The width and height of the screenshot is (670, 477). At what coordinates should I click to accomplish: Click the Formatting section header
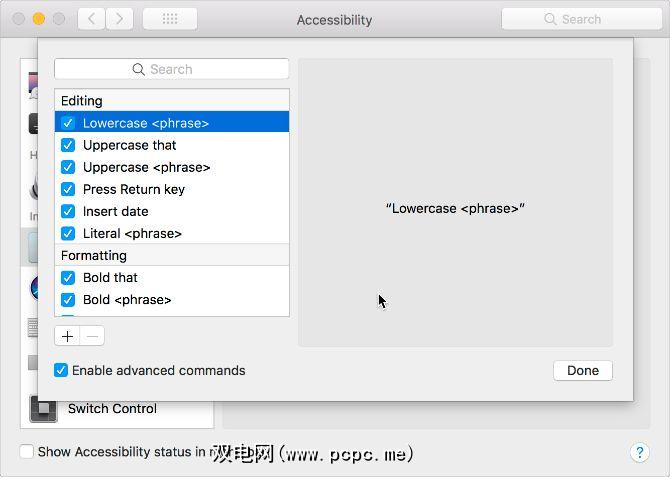tap(94, 255)
